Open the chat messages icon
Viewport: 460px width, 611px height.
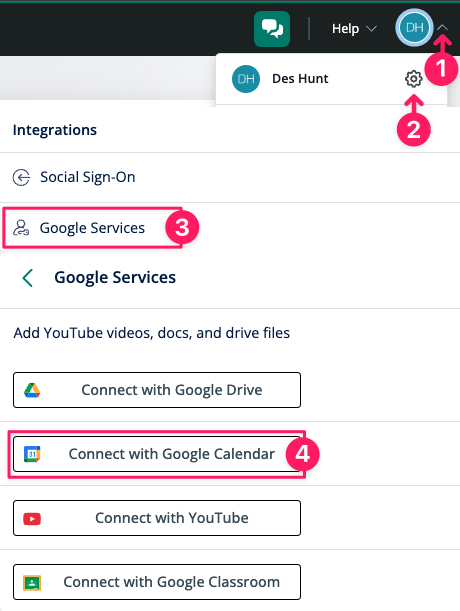click(x=272, y=29)
